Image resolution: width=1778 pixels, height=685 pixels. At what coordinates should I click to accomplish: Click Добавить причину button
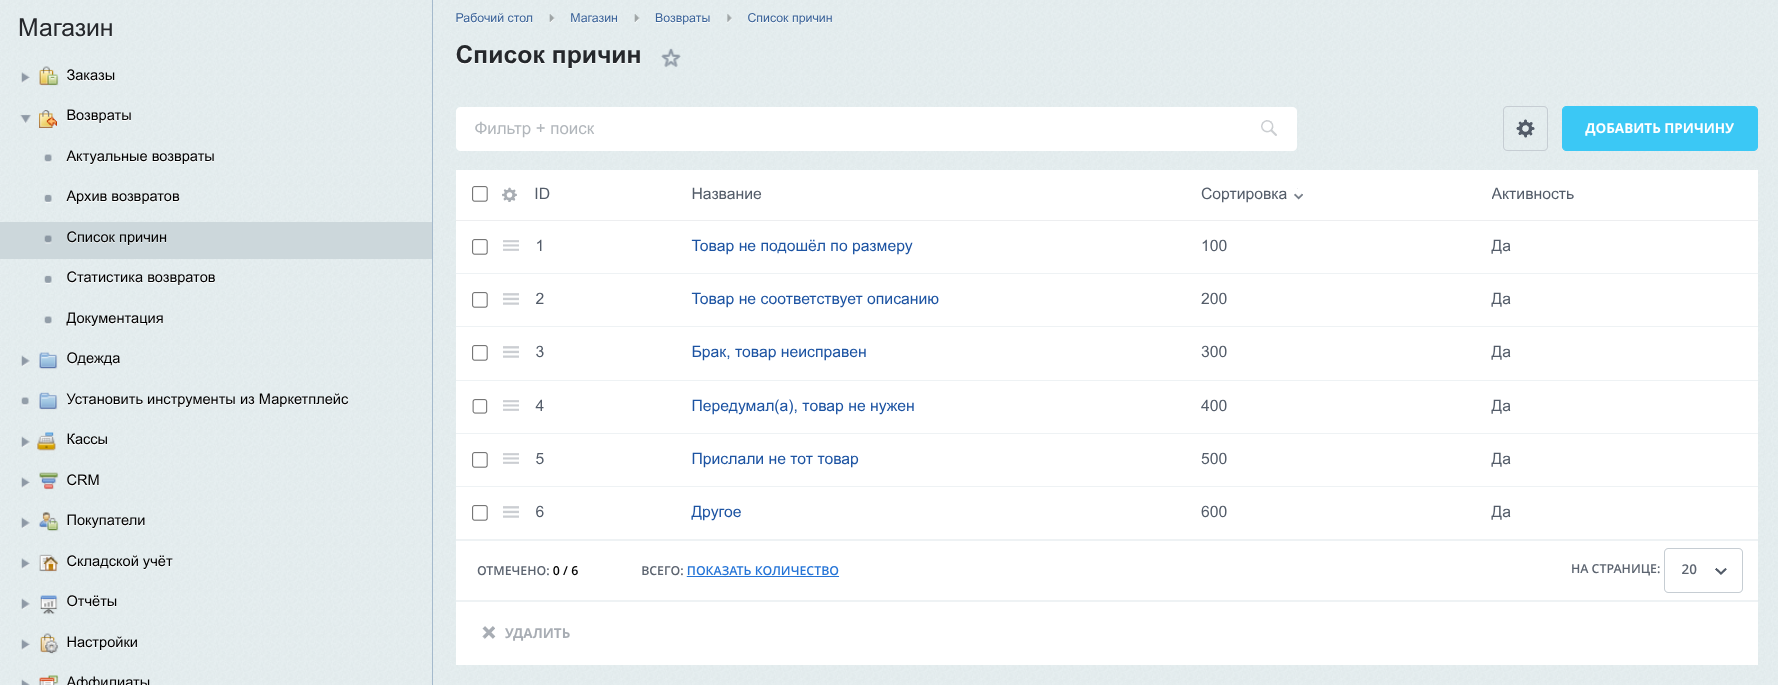pyautogui.click(x=1659, y=128)
